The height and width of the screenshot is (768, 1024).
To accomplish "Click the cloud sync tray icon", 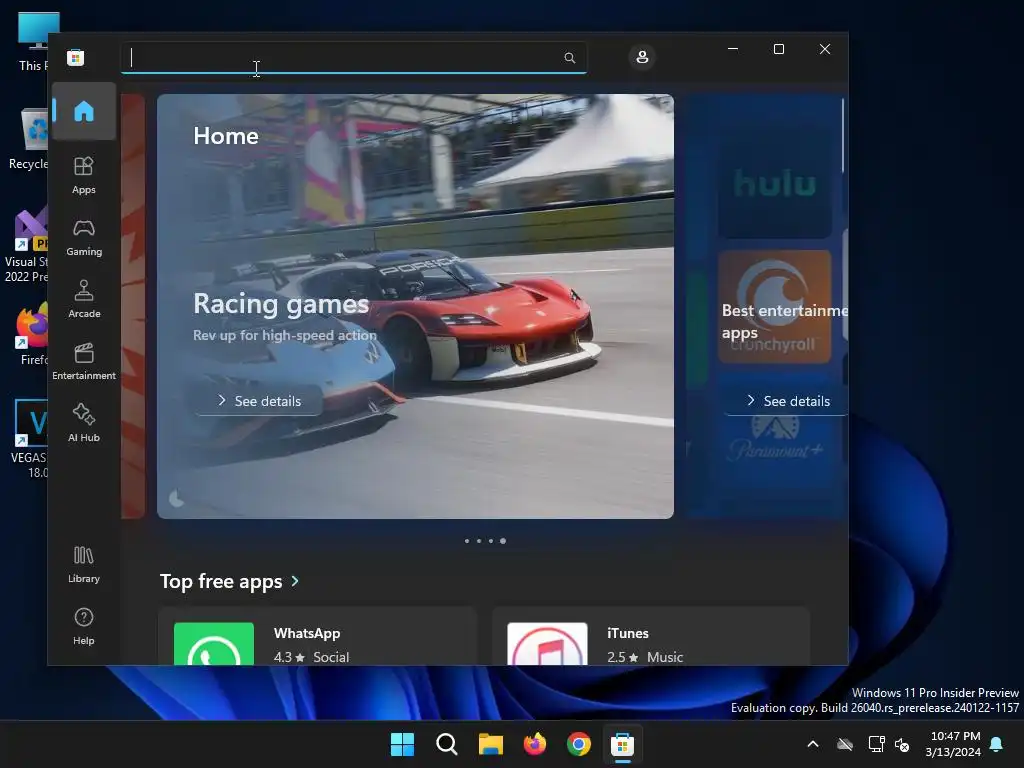I will [845, 744].
